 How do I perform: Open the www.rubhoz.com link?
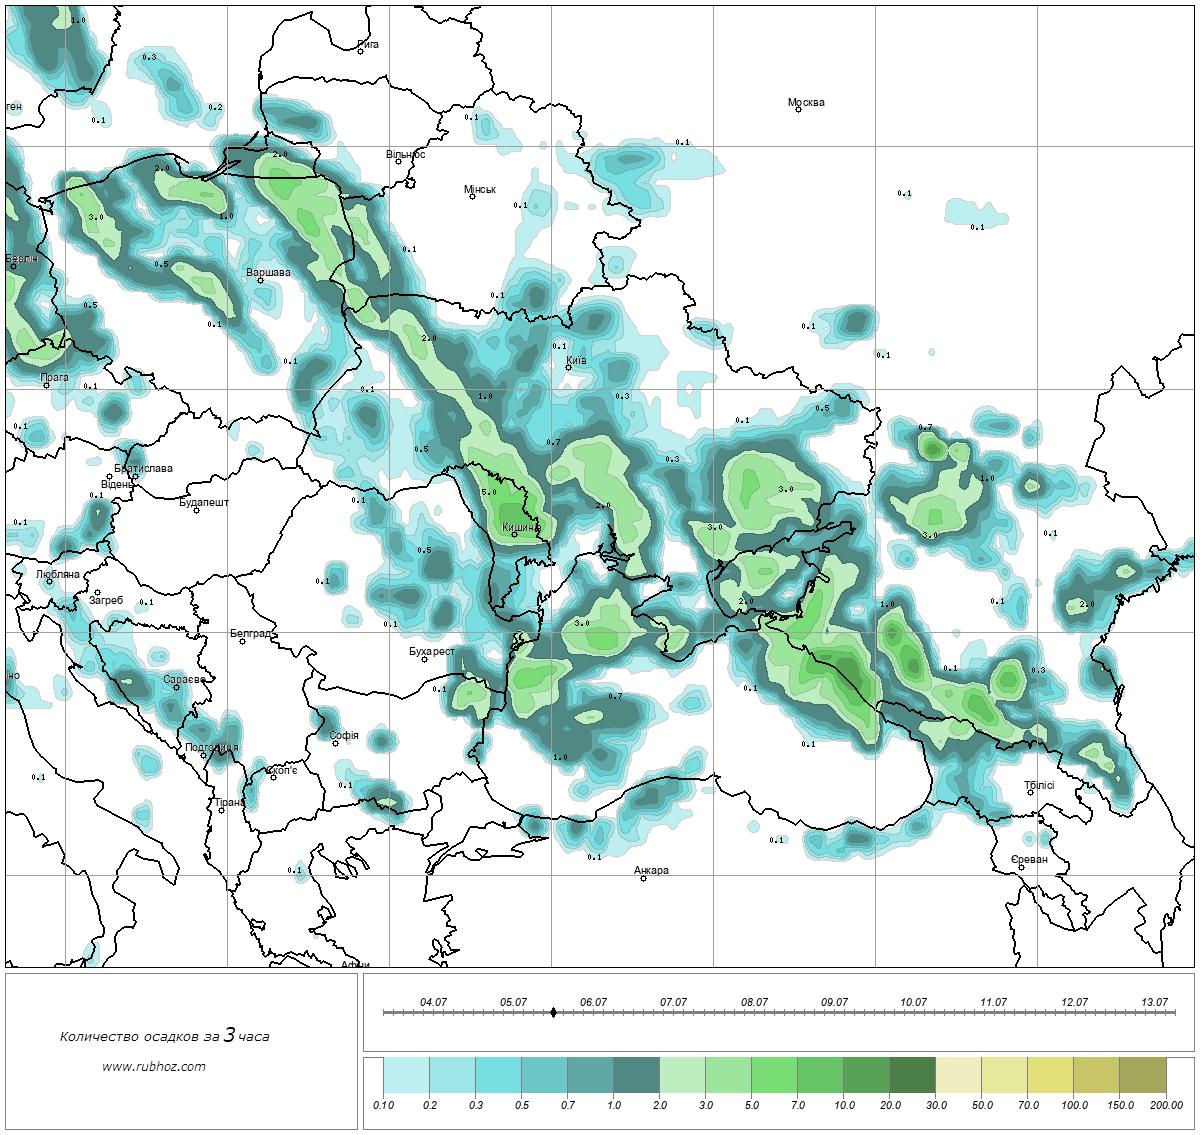point(154,1066)
